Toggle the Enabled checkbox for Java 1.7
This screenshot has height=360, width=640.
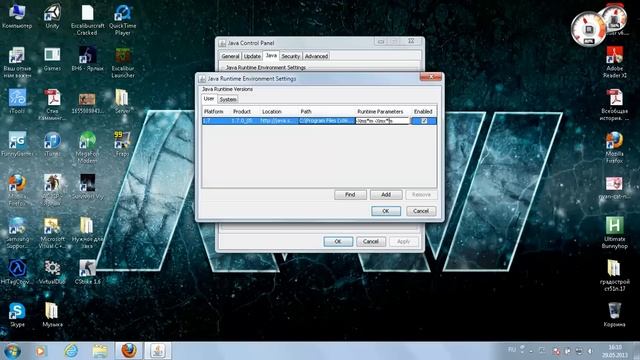point(424,121)
